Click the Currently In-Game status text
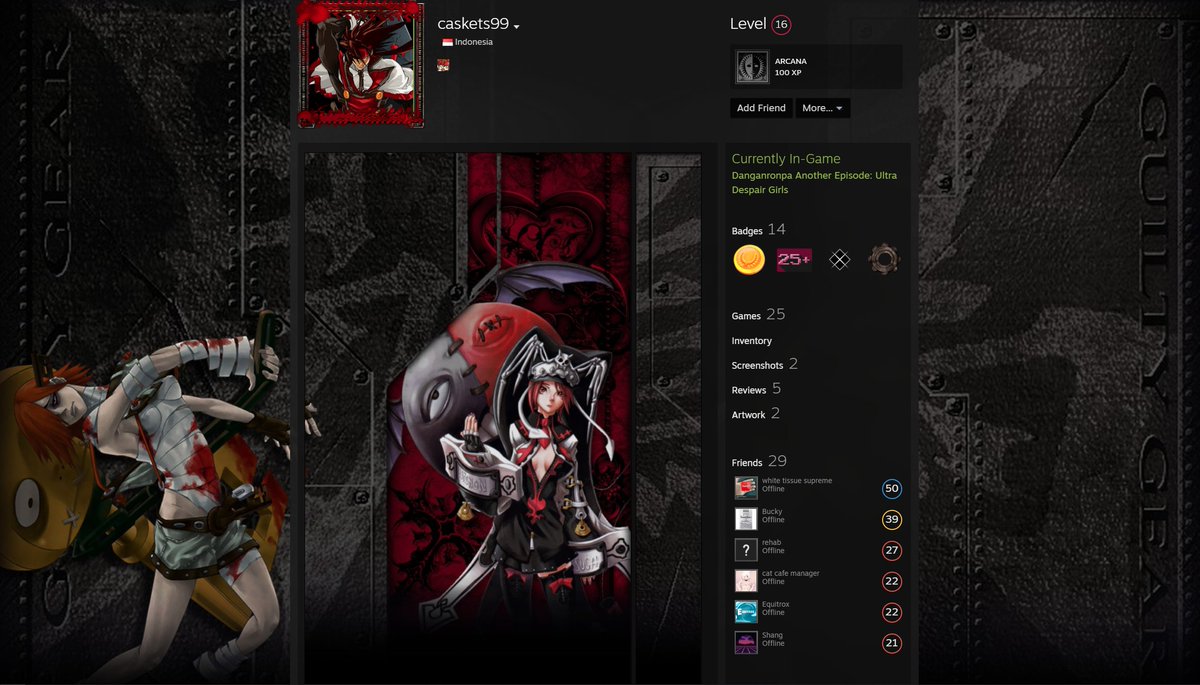Image resolution: width=1200 pixels, height=685 pixels. [x=786, y=159]
